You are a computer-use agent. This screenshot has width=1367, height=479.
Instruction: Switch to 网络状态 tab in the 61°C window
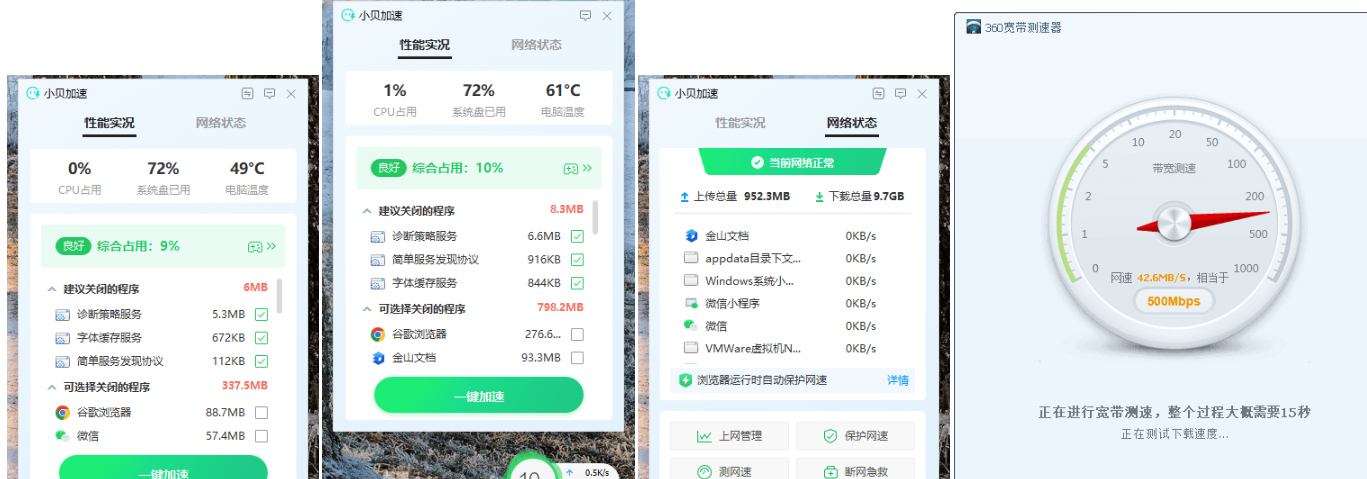(x=536, y=45)
